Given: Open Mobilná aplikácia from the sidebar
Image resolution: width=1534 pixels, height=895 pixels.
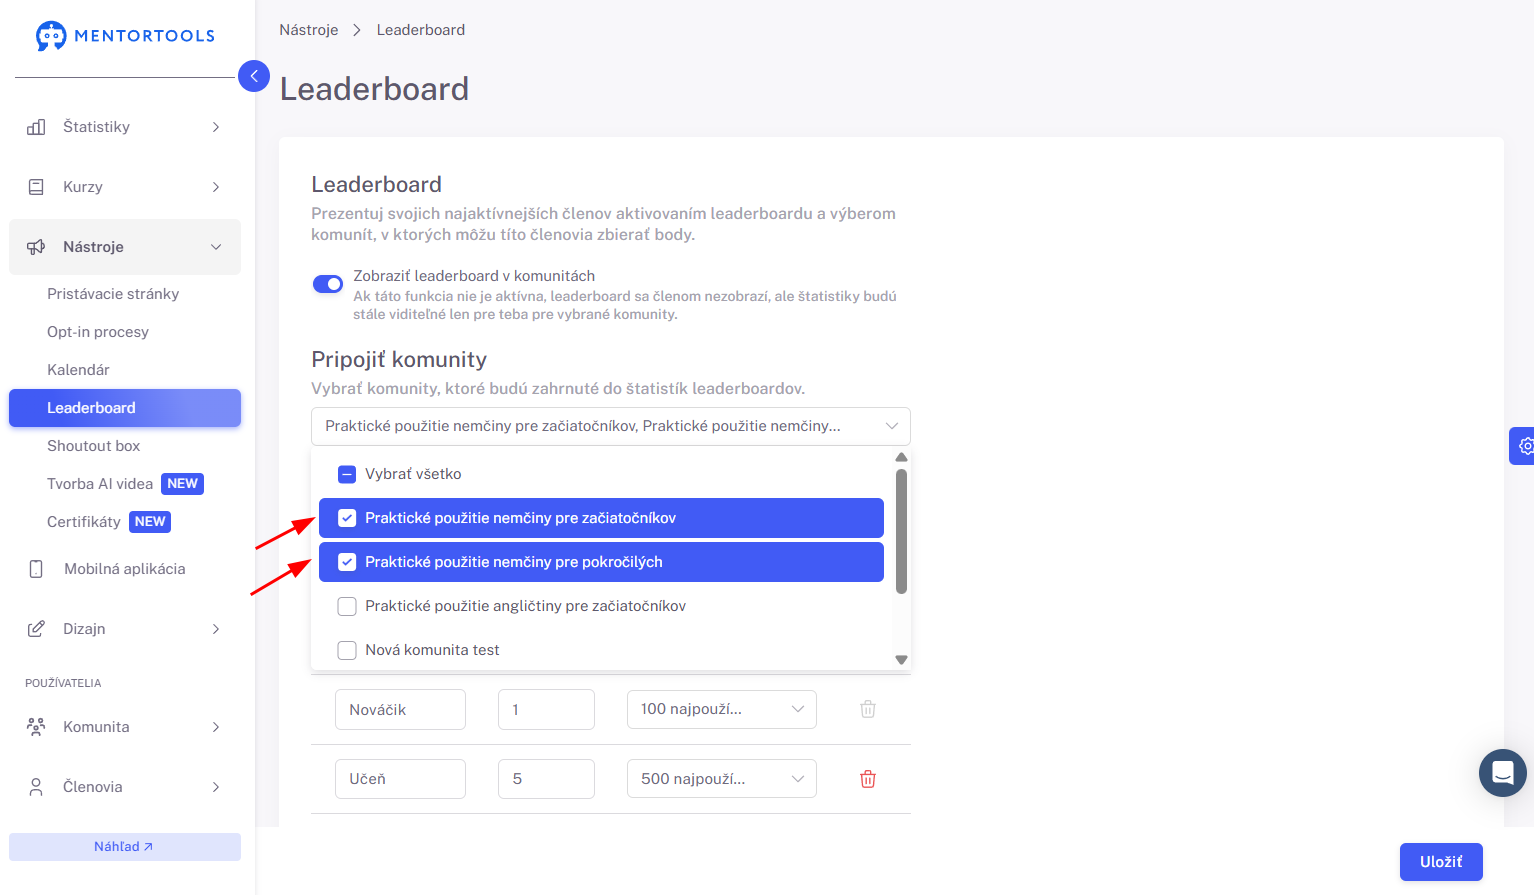Looking at the screenshot, I should point(125,569).
